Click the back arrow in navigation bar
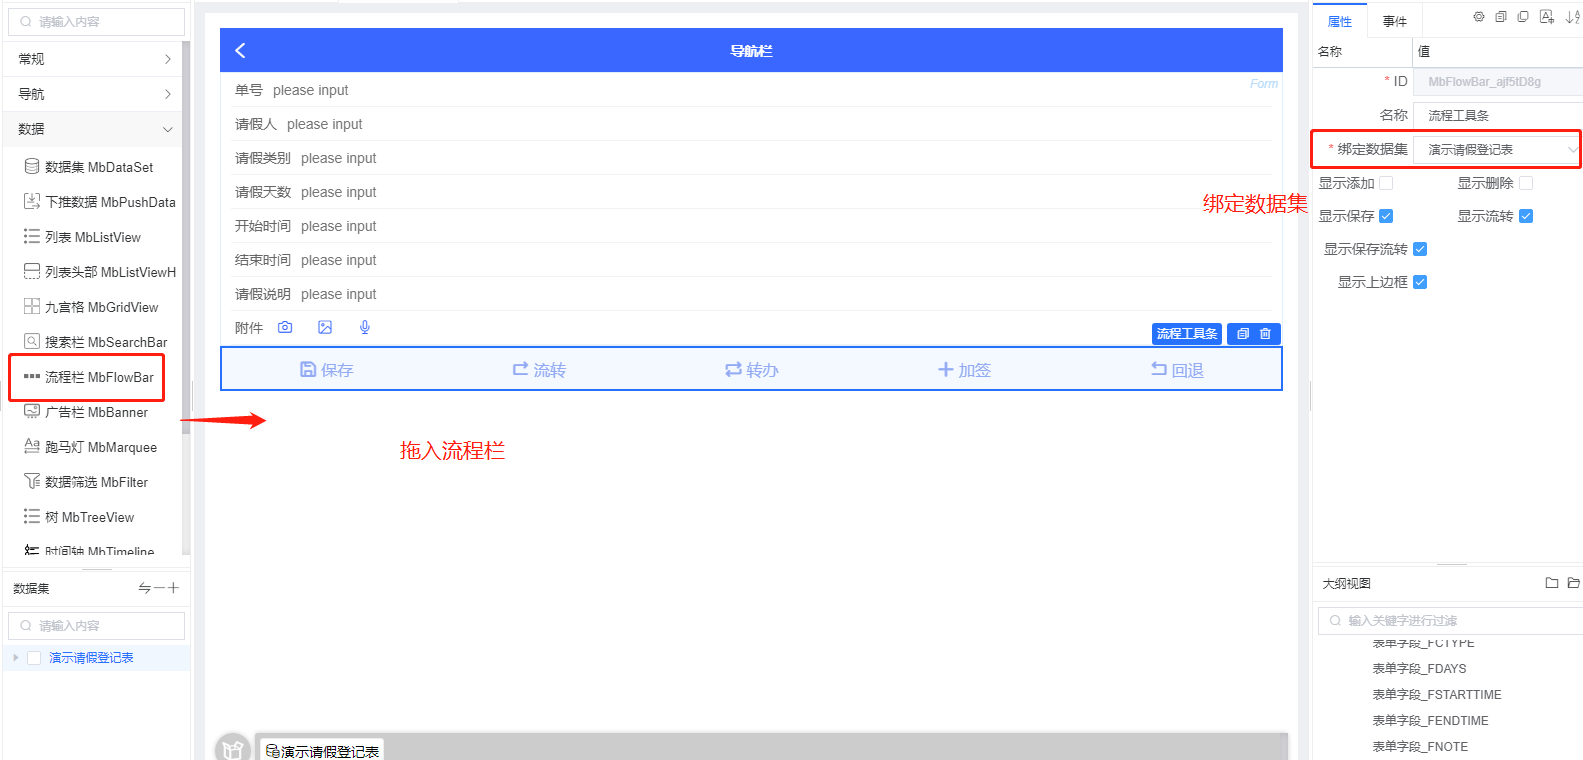This screenshot has height=760, width=1583. coord(240,50)
